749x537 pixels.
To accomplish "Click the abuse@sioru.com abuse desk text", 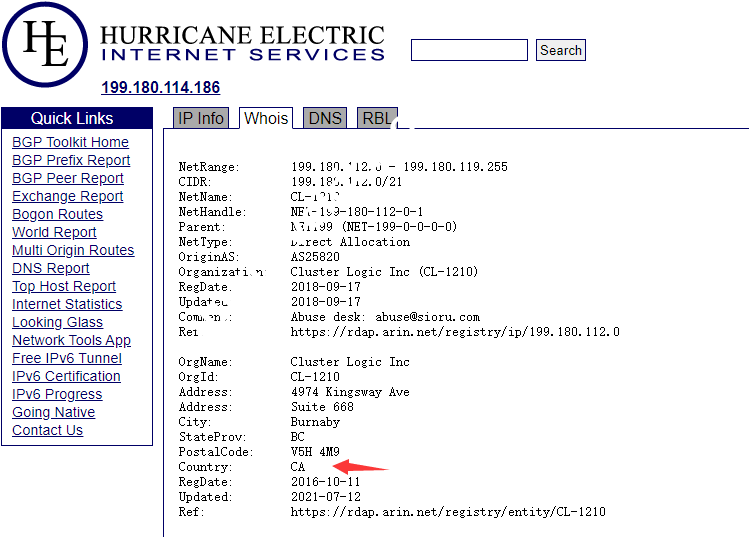I will pyautogui.click(x=428, y=317).
